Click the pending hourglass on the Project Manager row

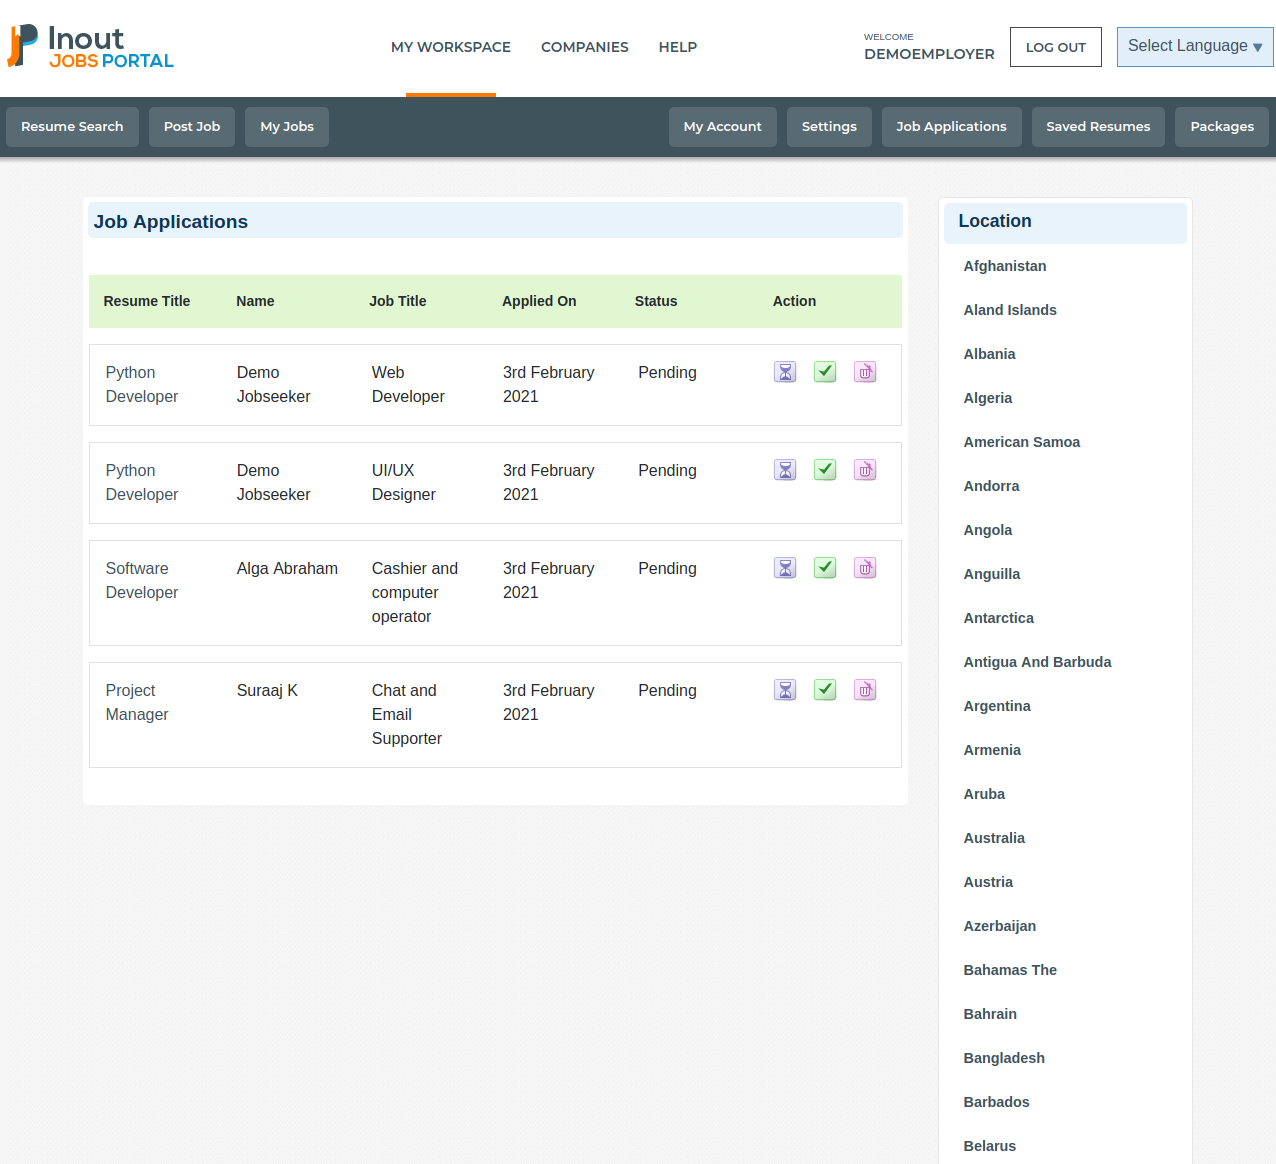(x=784, y=689)
